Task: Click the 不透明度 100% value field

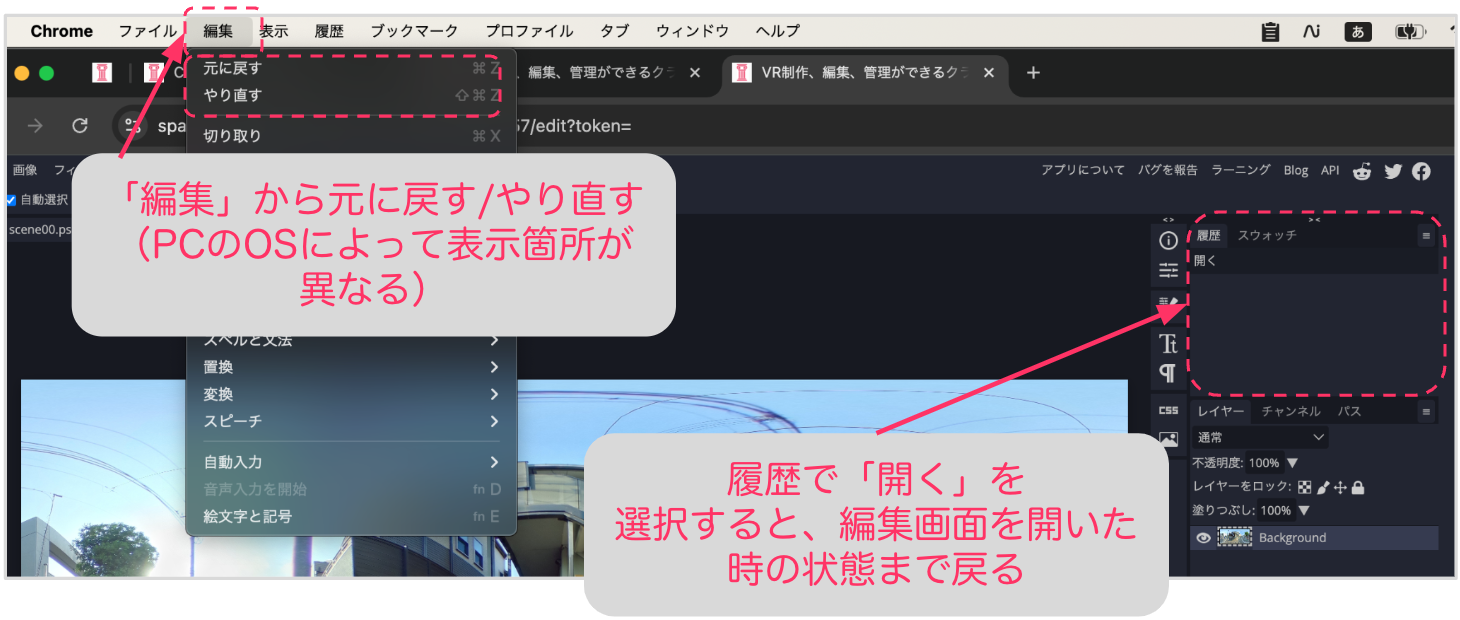Action: coord(1264,463)
